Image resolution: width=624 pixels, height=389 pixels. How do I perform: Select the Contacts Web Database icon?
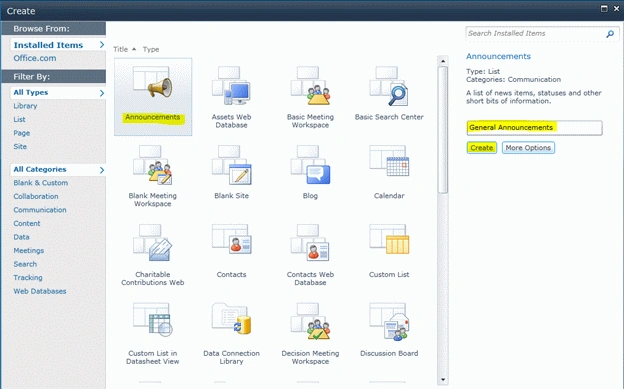tap(310, 242)
